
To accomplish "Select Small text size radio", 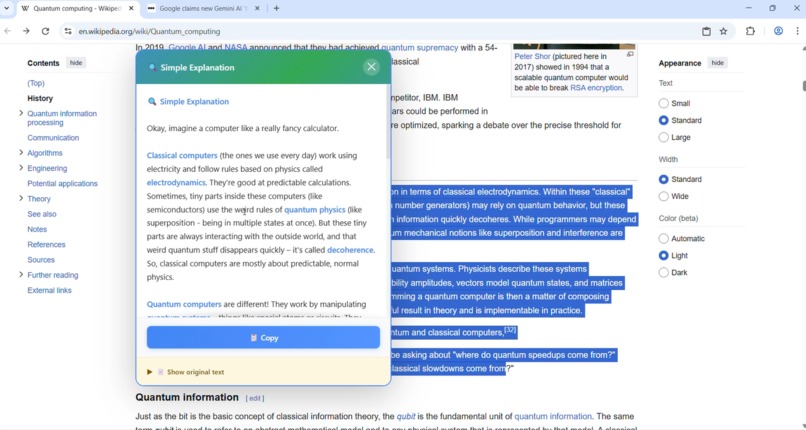I will pos(664,103).
